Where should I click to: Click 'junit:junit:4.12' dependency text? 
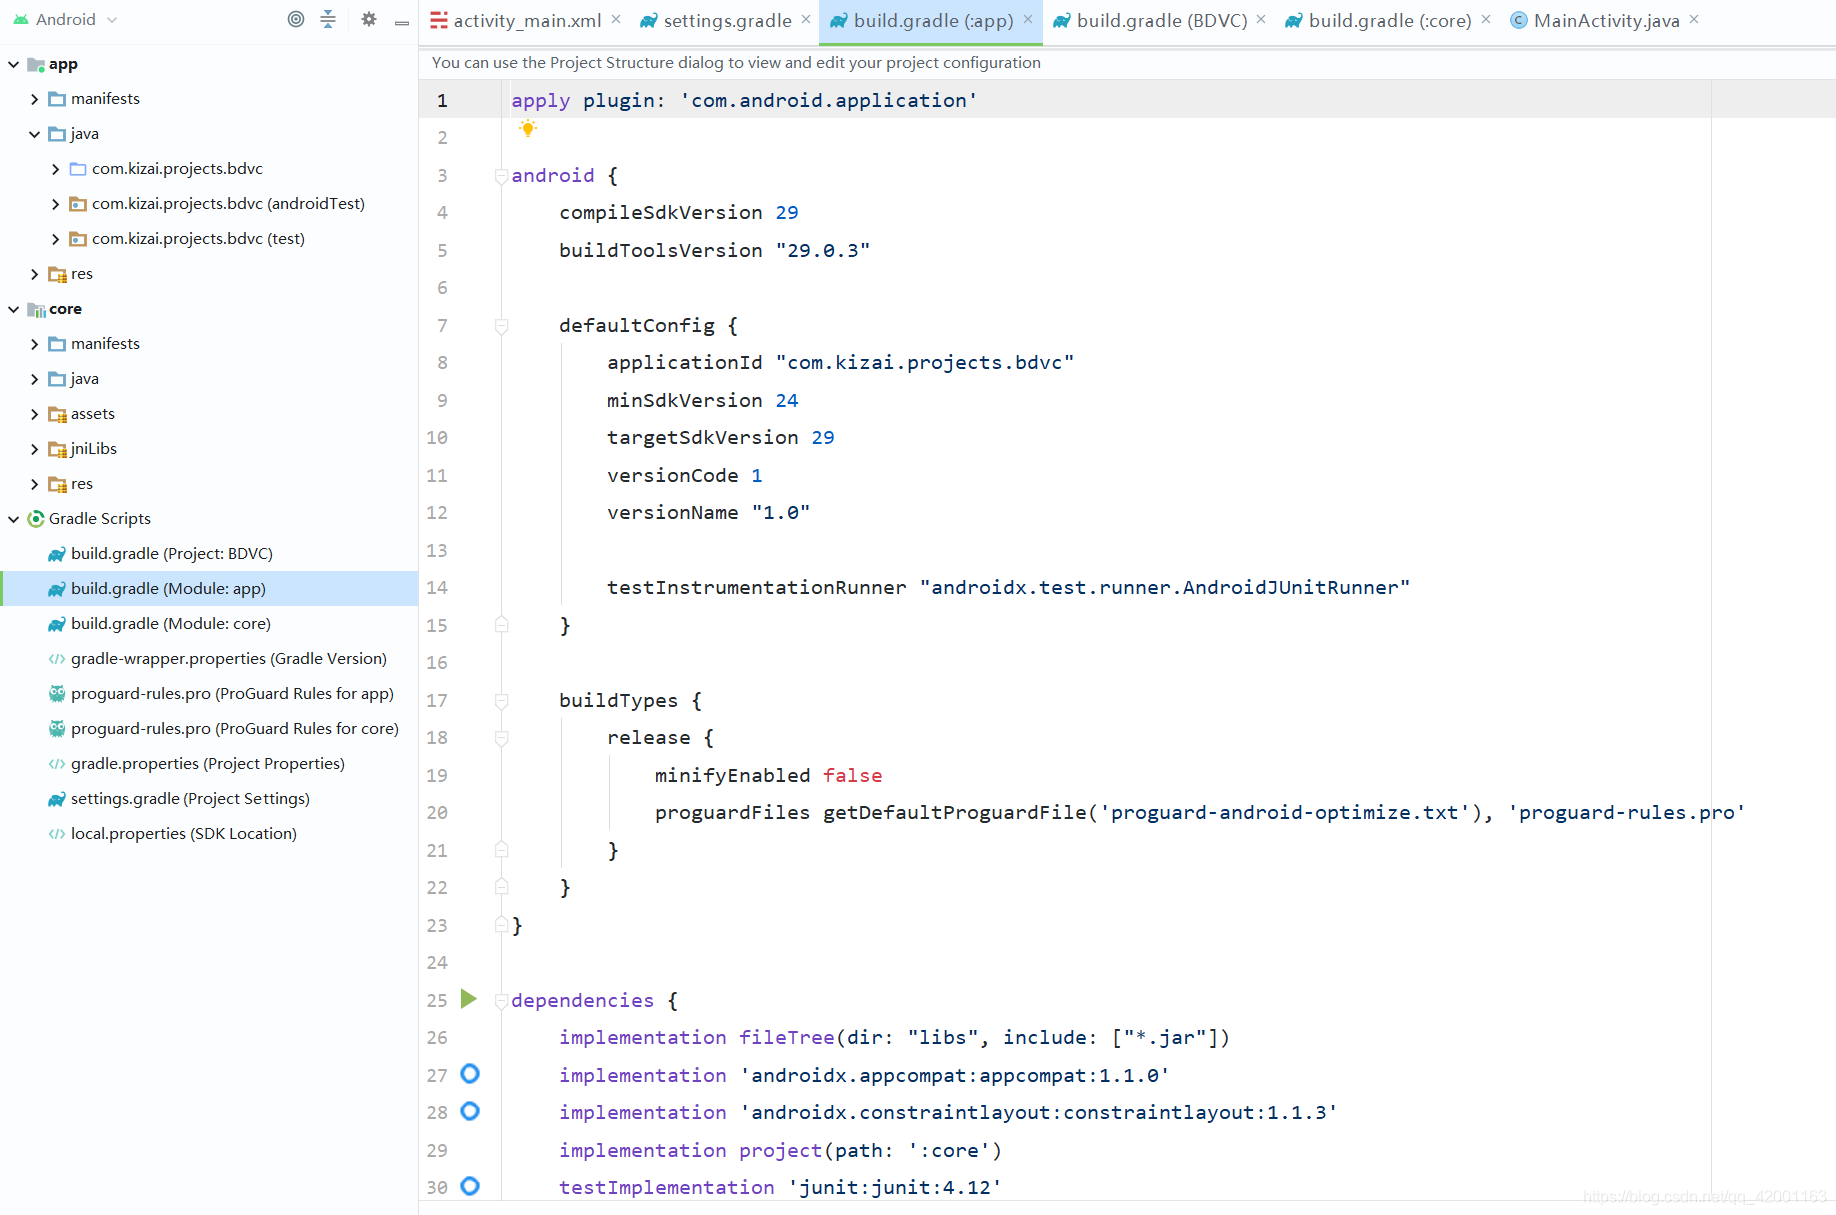tap(895, 1187)
